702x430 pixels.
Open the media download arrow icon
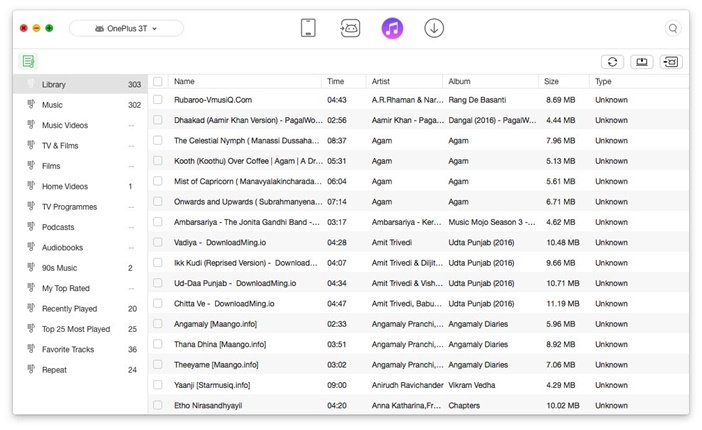coord(434,28)
